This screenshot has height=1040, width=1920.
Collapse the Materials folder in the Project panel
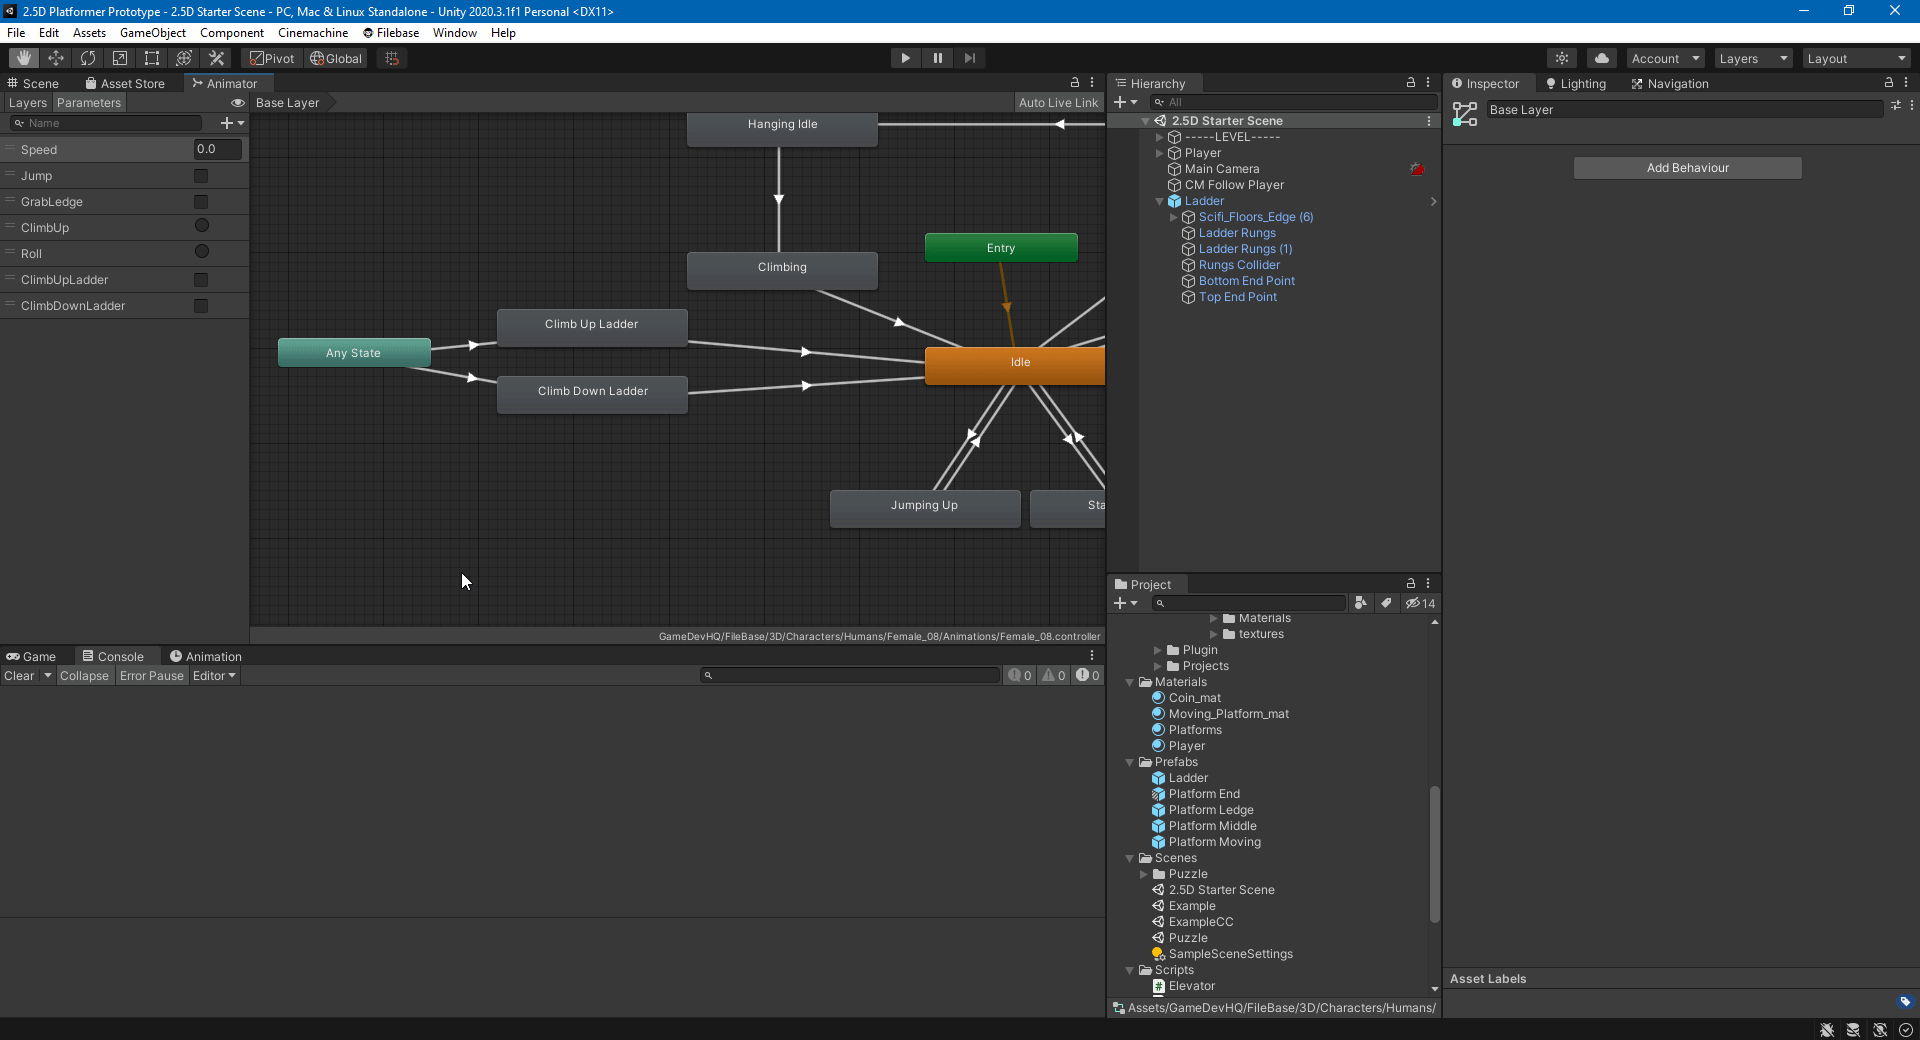pyautogui.click(x=1130, y=682)
